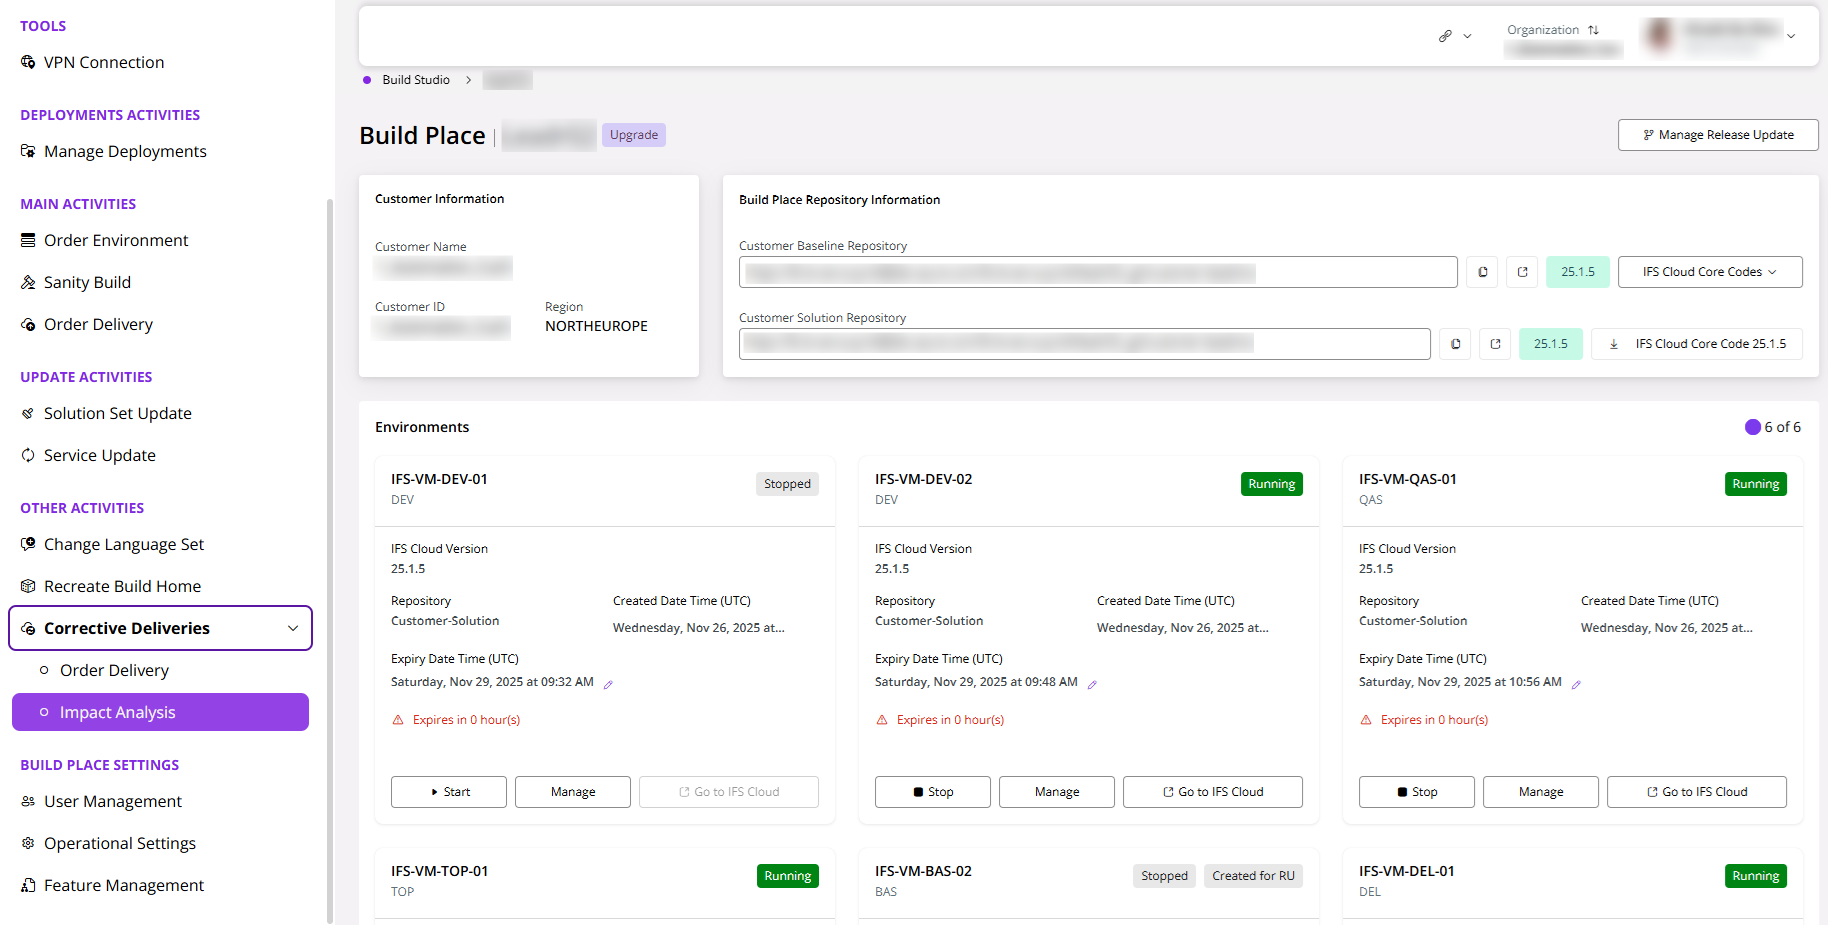1828x925 pixels.
Task: Open Customer Solution Repository in external link
Action: [1495, 344]
